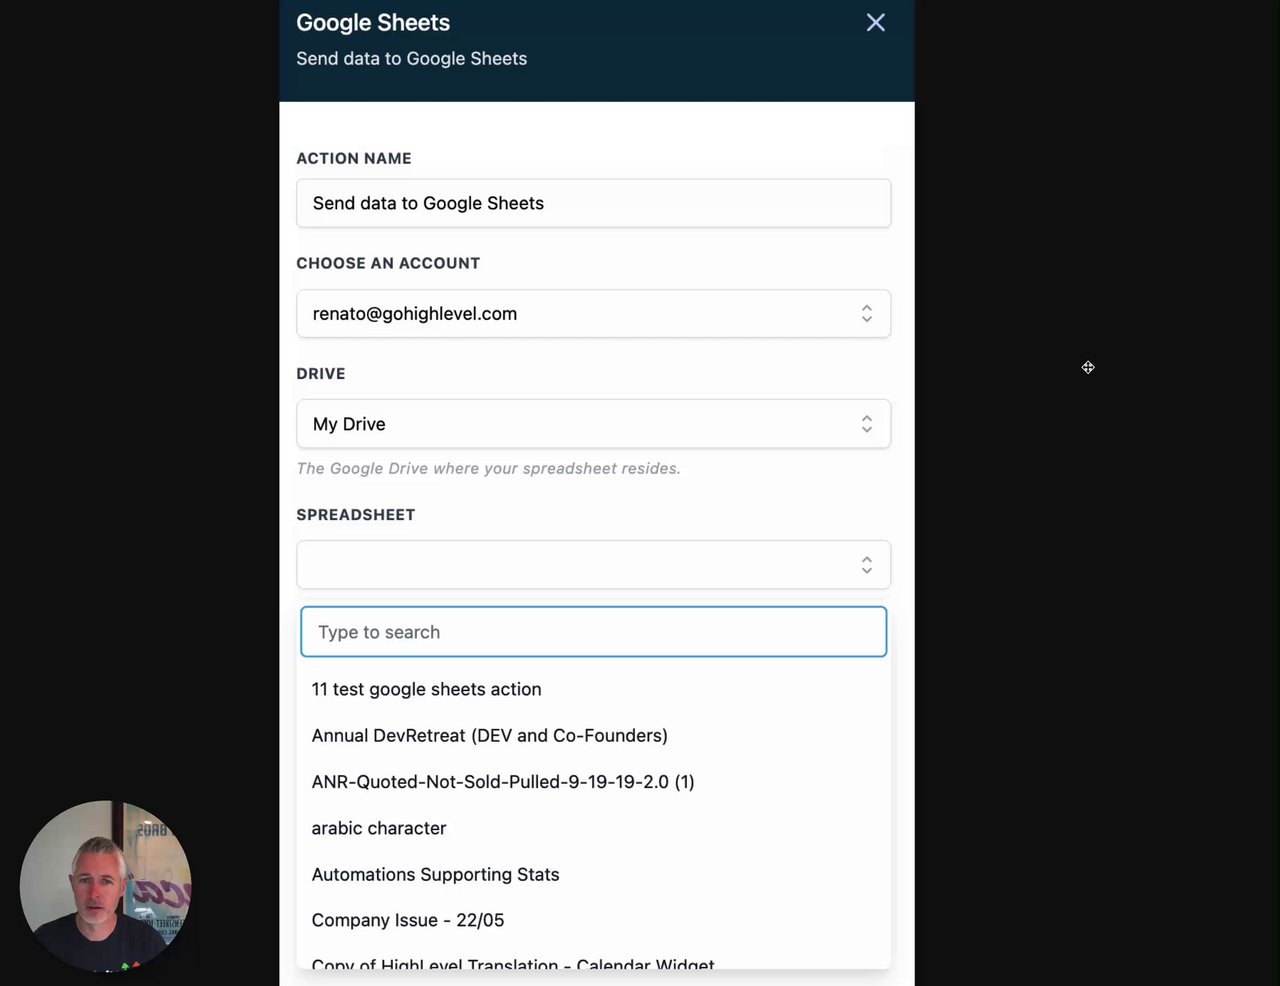This screenshot has height=986, width=1280.
Task: Close the Google Sheets panel
Action: (875, 23)
